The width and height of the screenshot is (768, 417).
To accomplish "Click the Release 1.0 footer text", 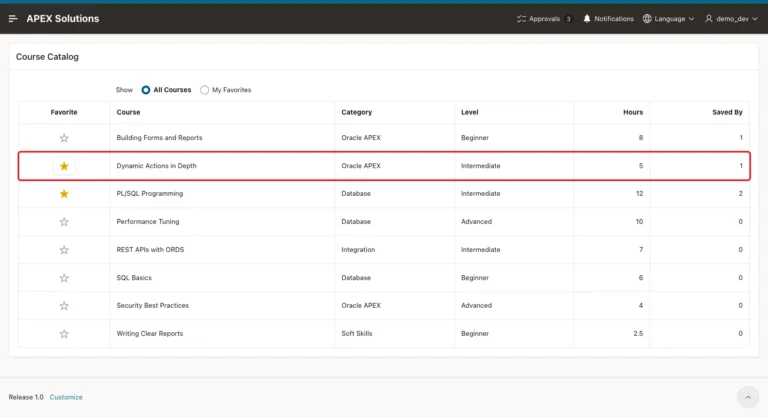I will pos(26,397).
